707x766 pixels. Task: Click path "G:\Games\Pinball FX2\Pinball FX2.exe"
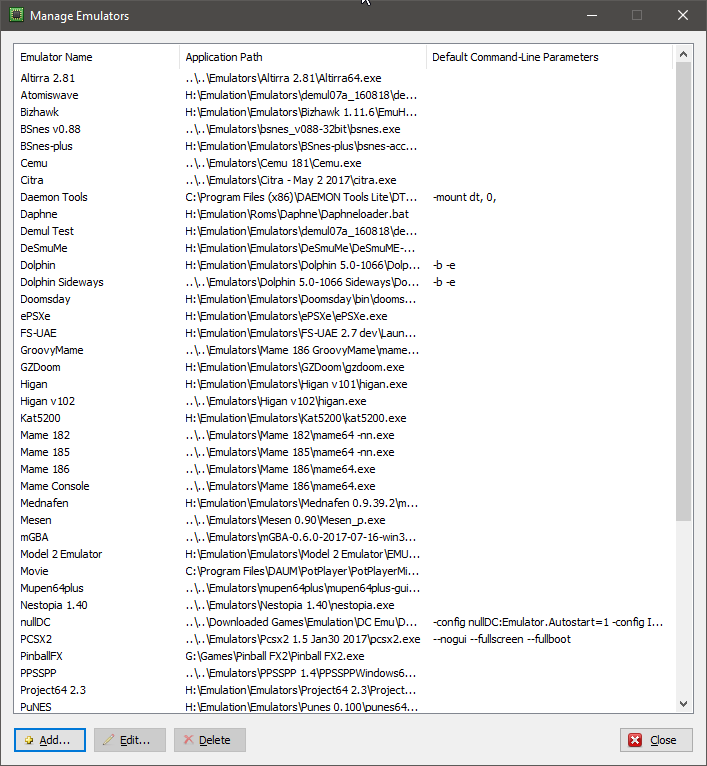[x=275, y=656]
